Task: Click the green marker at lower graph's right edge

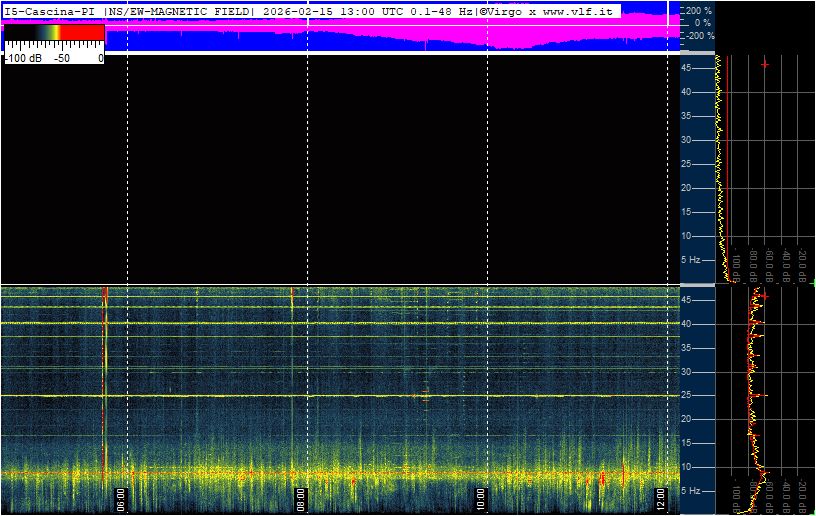Action: point(812,481)
